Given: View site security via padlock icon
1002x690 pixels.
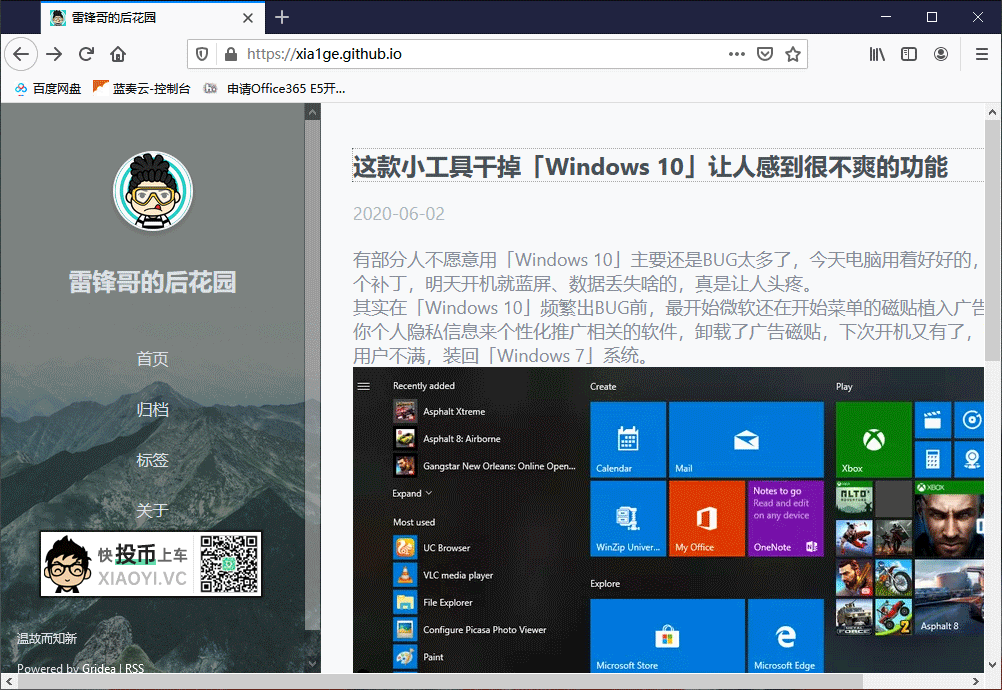Looking at the screenshot, I should pos(231,54).
